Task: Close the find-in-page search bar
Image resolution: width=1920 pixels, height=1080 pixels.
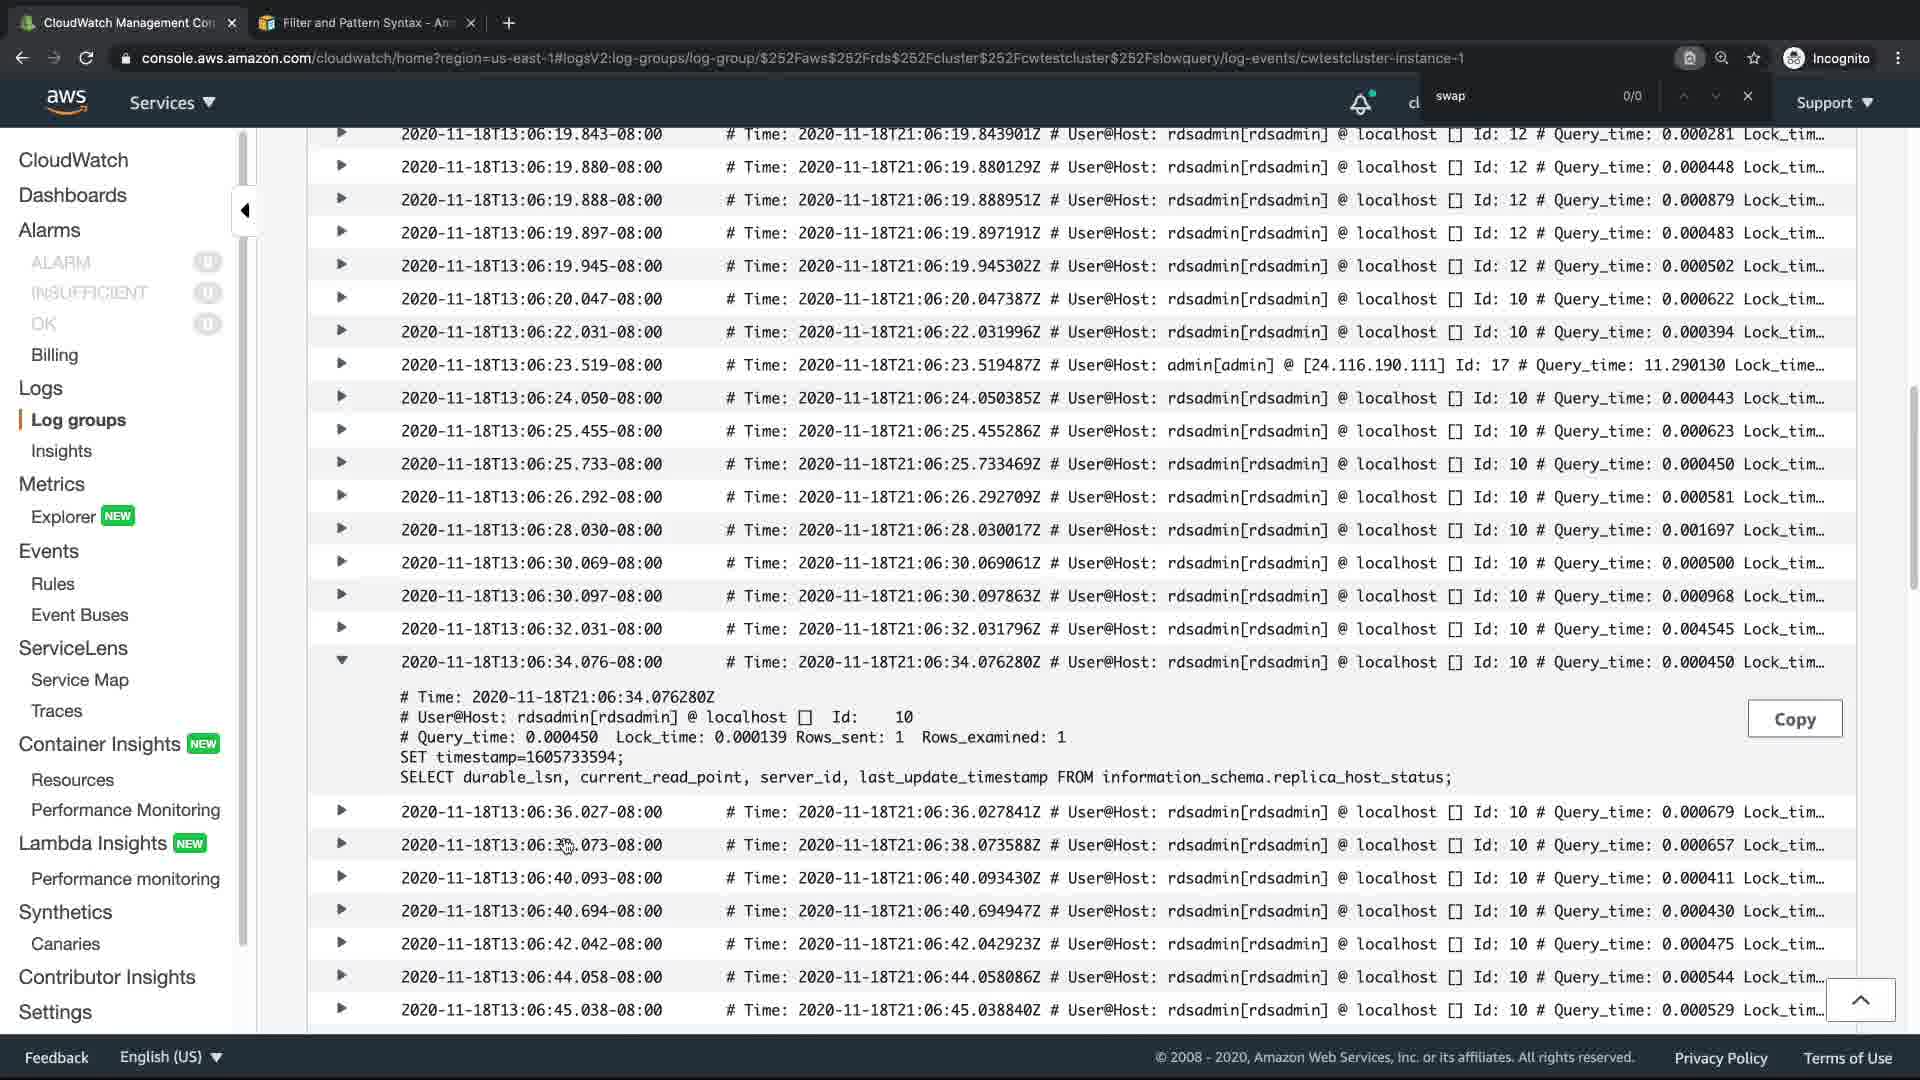Action: 1747,96
